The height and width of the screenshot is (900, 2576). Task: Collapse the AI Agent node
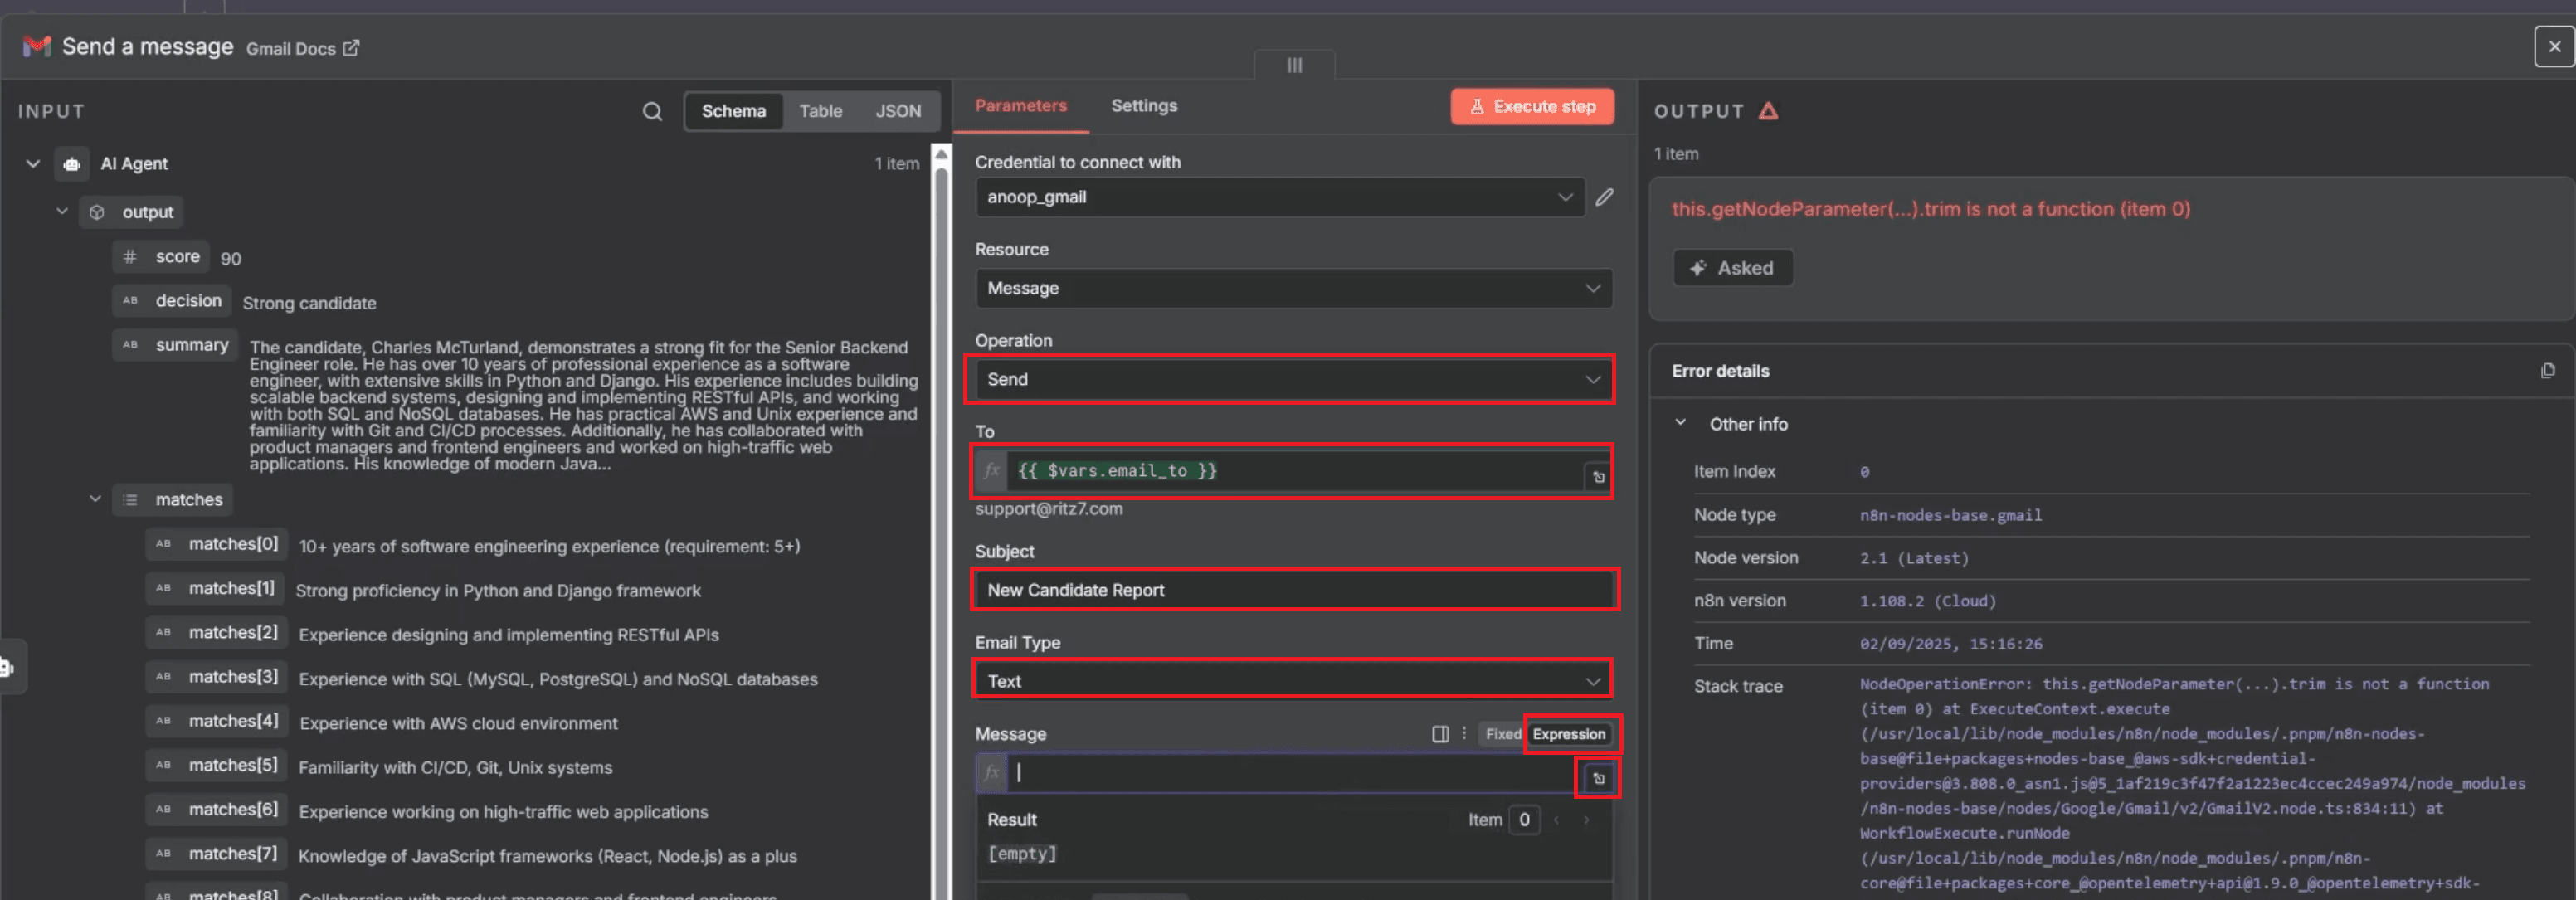tap(33, 163)
